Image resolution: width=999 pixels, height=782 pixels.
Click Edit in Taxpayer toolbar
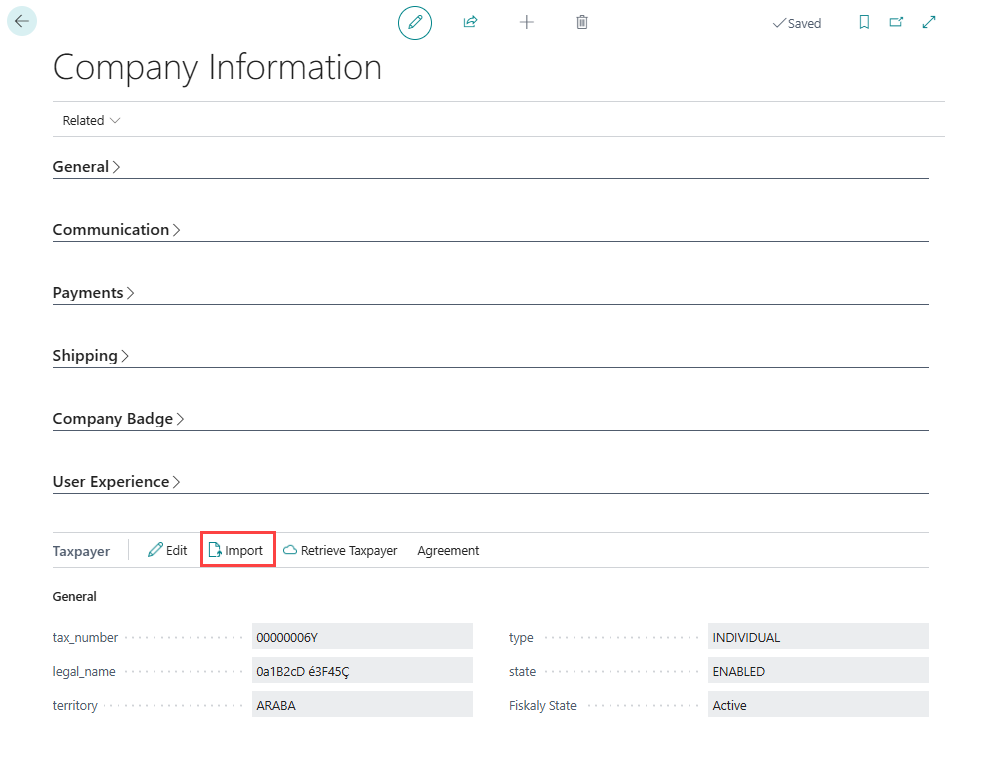[168, 550]
